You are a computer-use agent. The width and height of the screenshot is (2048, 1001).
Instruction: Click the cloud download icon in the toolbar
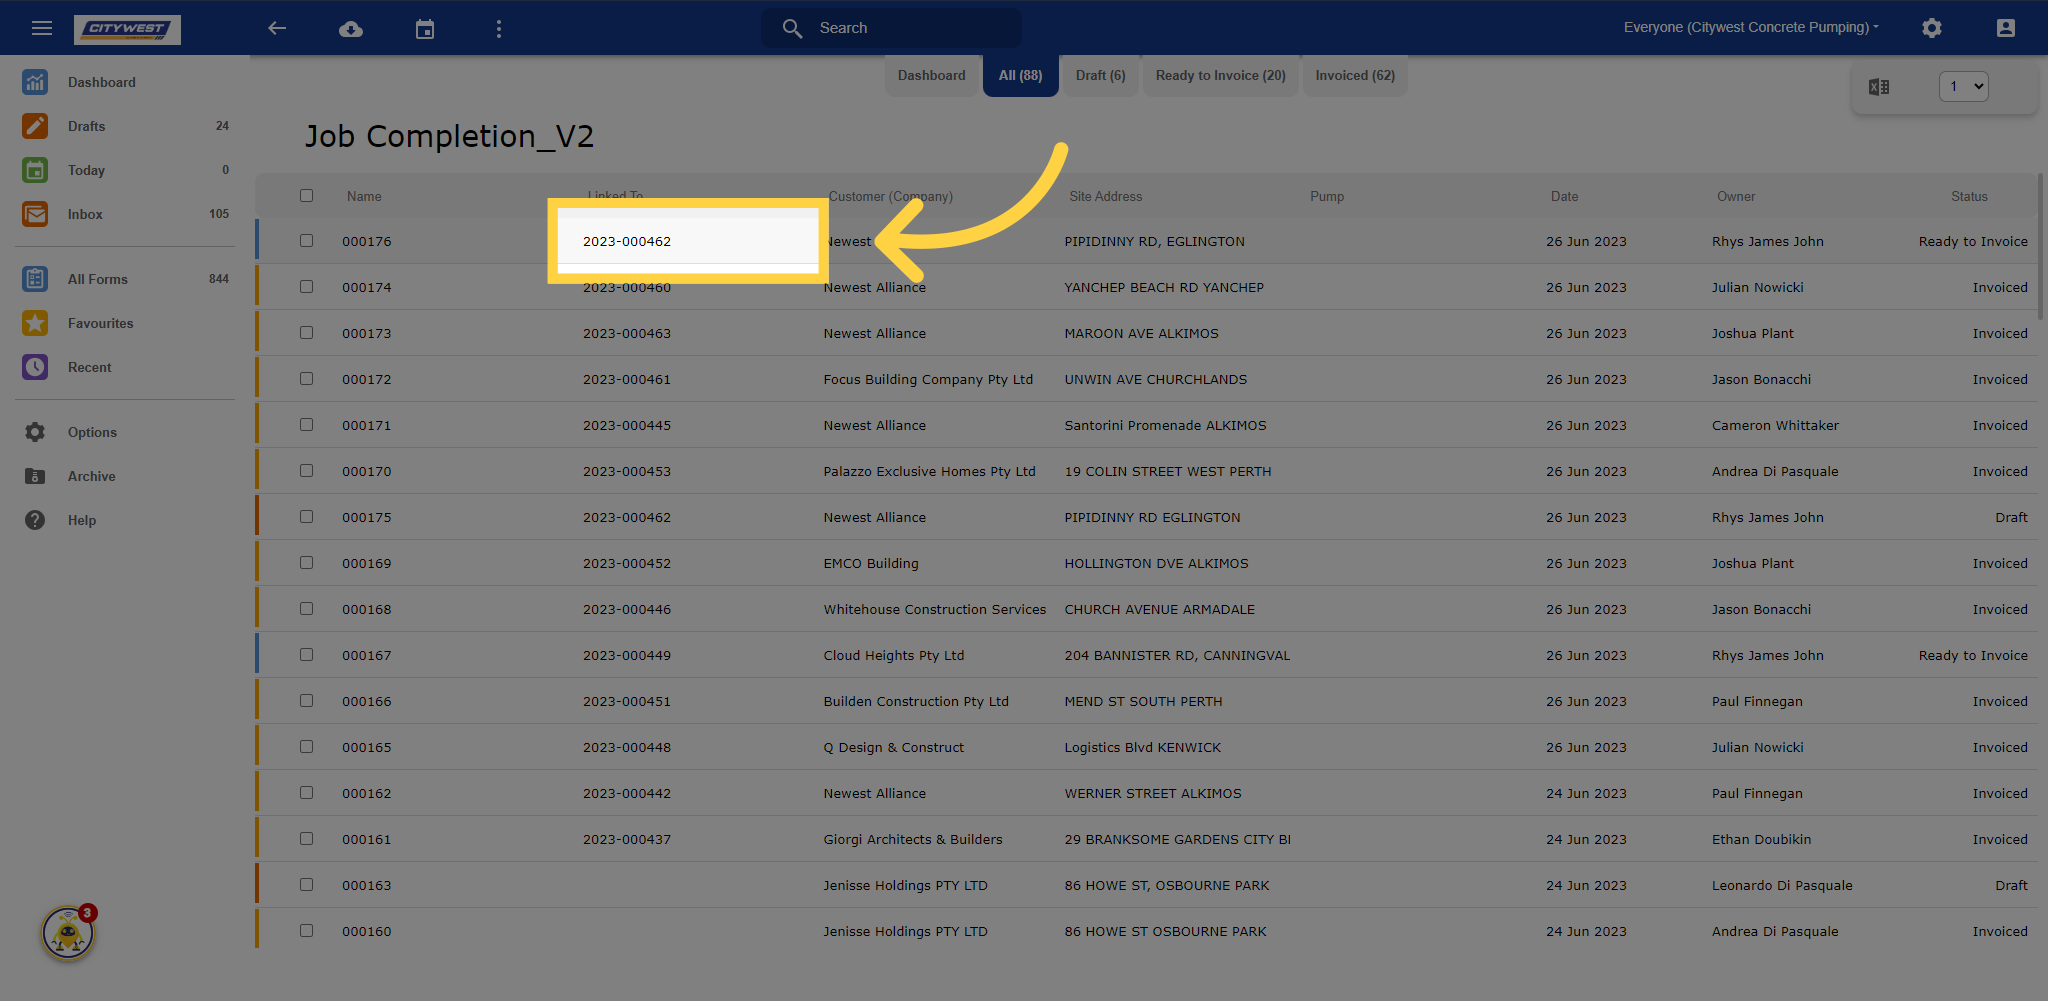(x=351, y=28)
